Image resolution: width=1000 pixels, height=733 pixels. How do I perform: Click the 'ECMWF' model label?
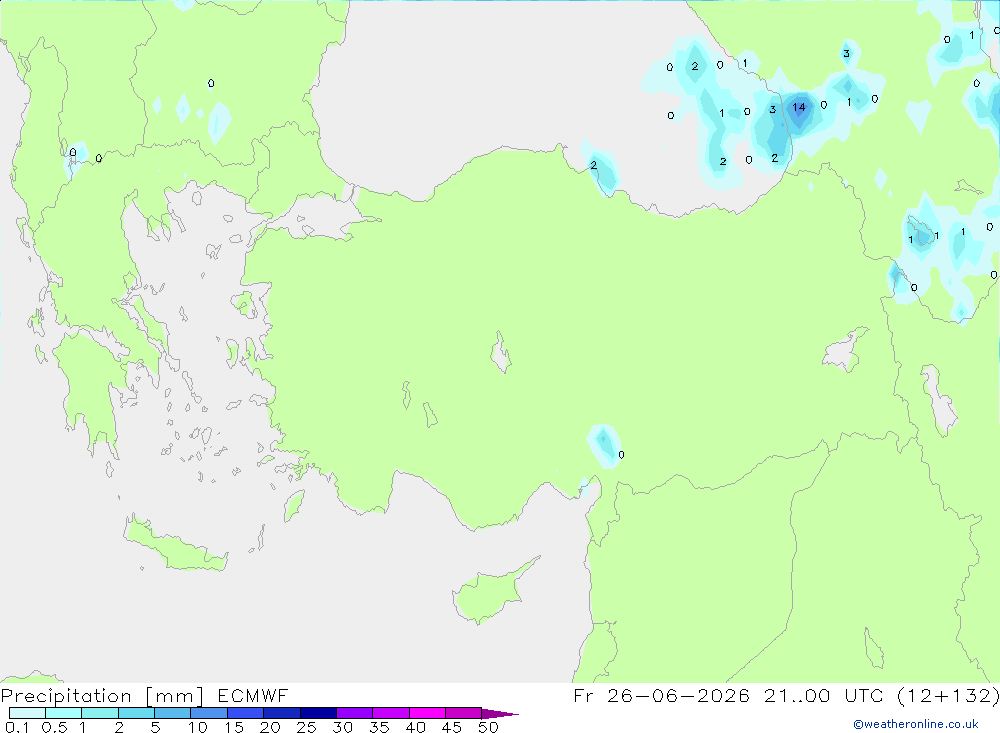[253, 695]
